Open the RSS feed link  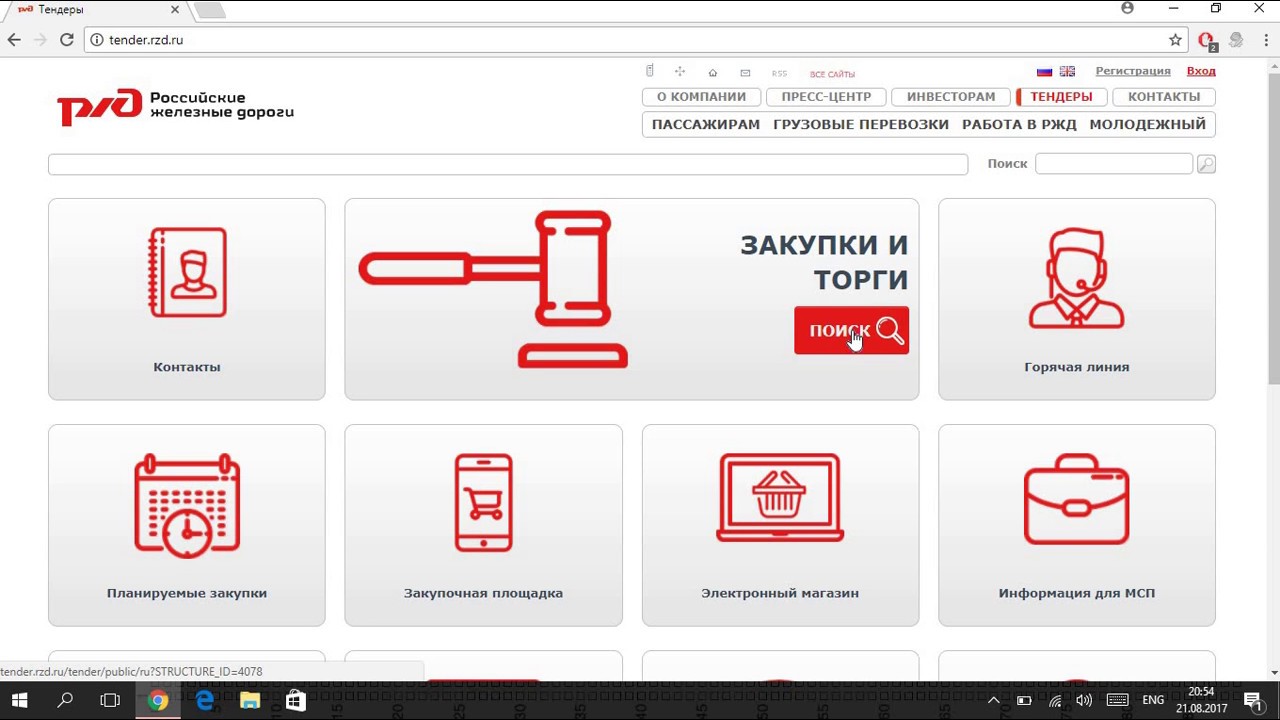[x=779, y=73]
